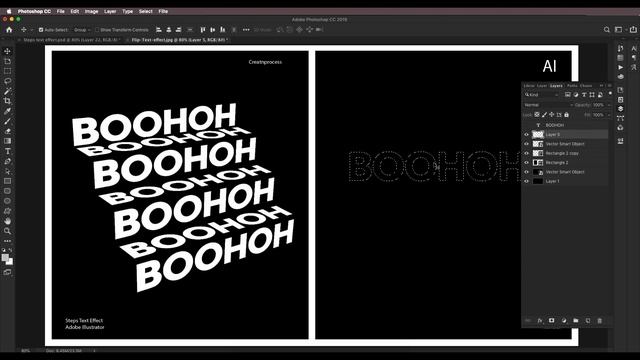The image size is (640, 360).
Task: Click the Align top edges icon
Action: point(203,30)
